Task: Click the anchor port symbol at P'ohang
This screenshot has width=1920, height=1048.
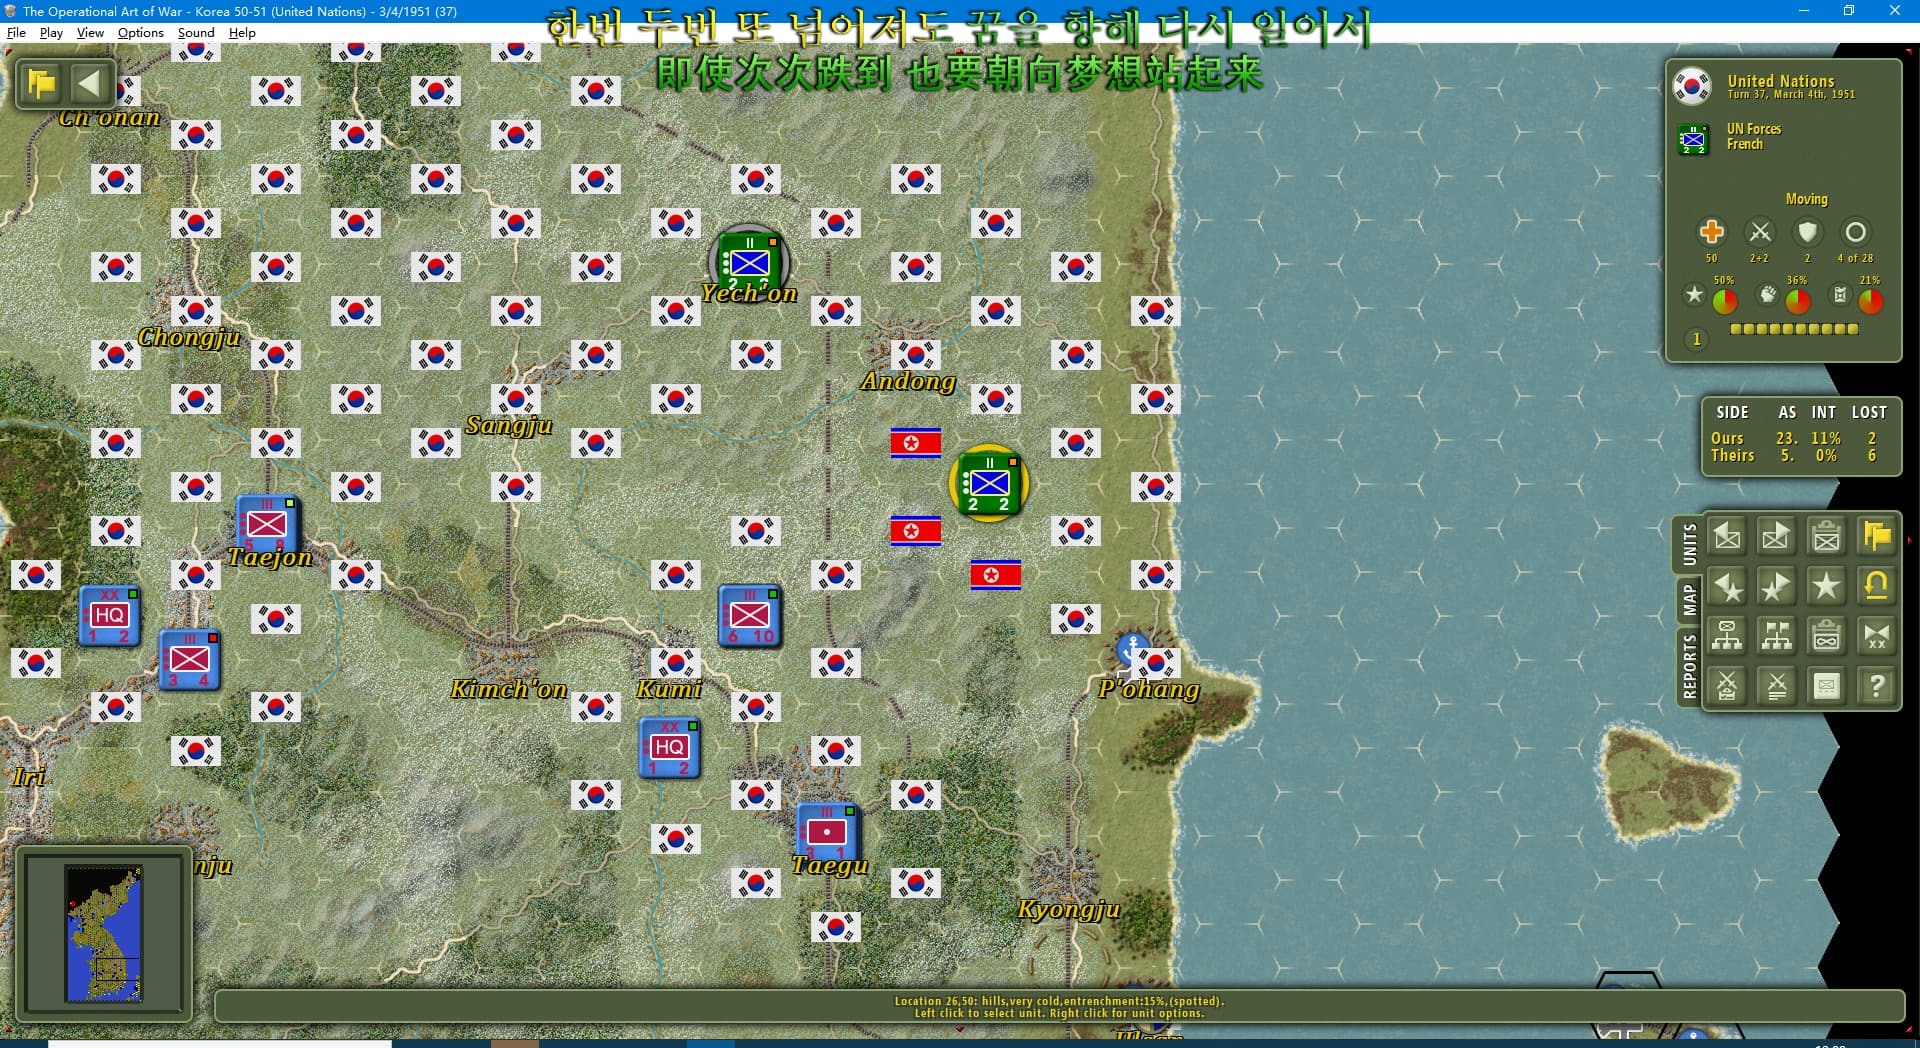Action: pos(1132,648)
